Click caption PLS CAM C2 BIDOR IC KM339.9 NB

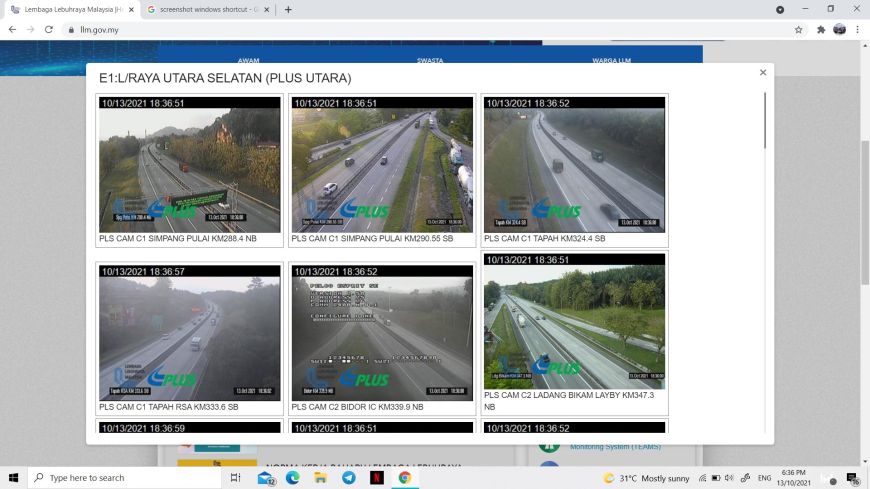click(x=357, y=407)
